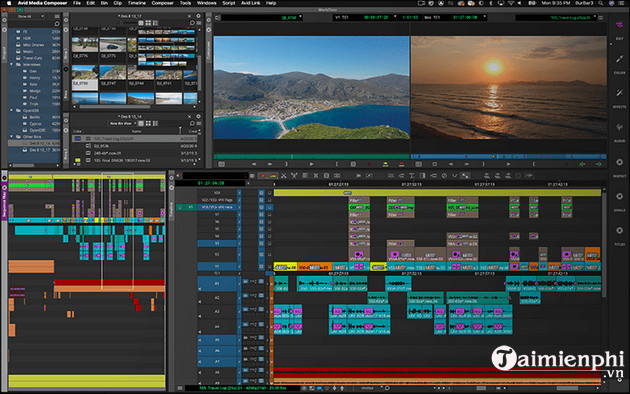This screenshot has height=394, width=630.
Task: Open the File menu
Action: pyautogui.click(x=76, y=3)
